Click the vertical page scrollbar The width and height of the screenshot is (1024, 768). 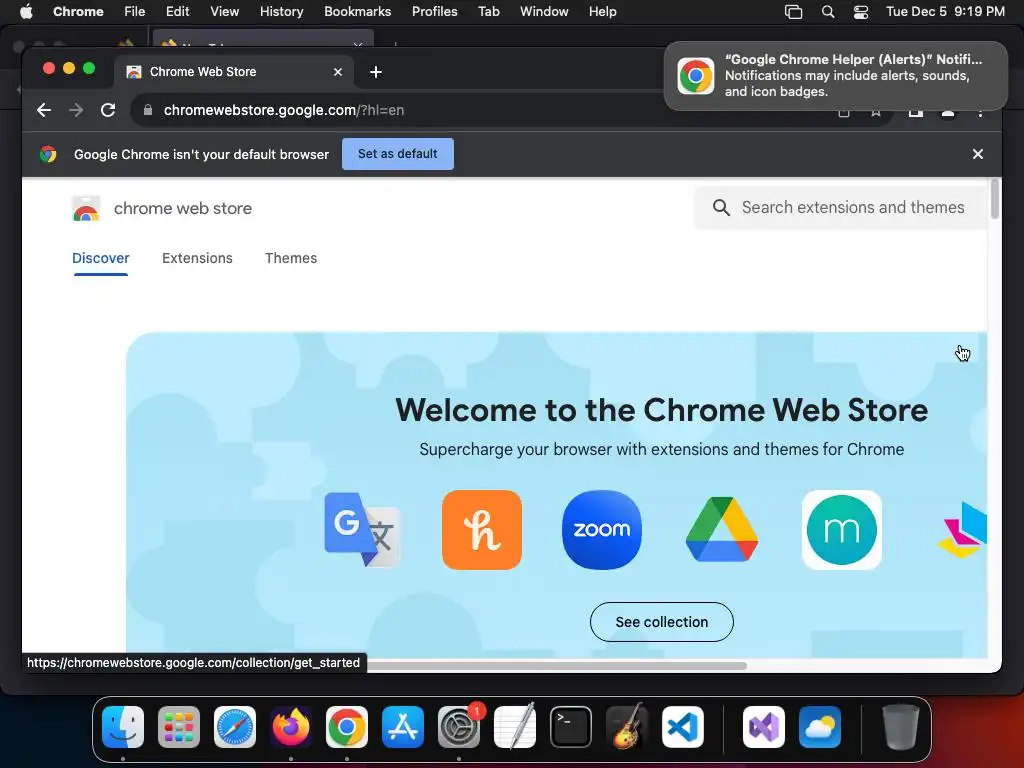995,199
